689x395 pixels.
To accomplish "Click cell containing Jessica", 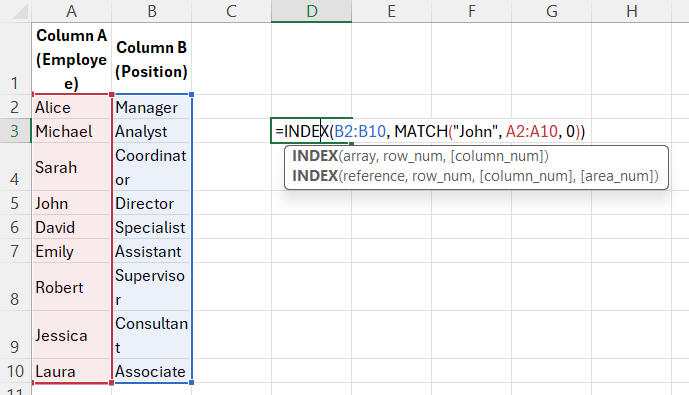I will pos(72,335).
